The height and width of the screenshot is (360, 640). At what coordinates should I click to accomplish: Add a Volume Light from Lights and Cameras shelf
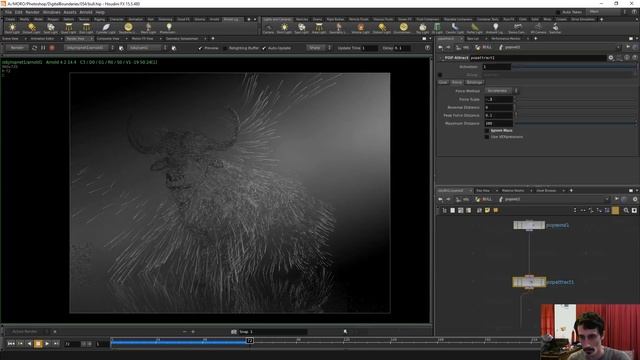click(361, 28)
